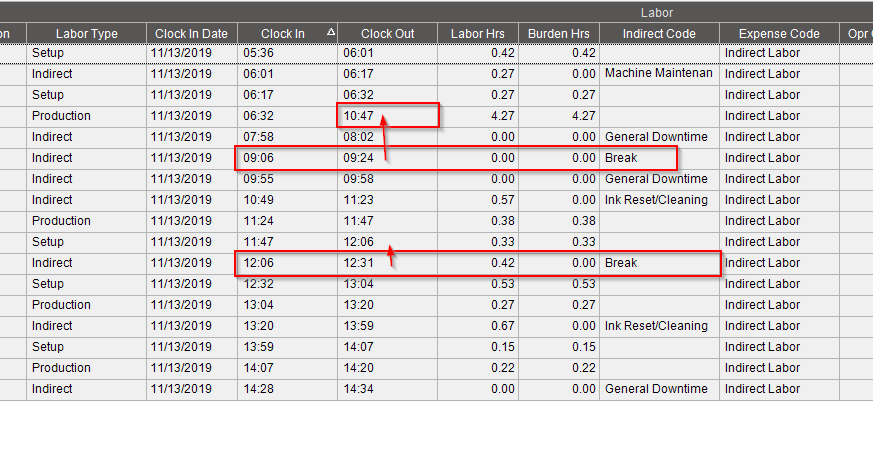Select Clock In cell 11:24

(x=287, y=221)
